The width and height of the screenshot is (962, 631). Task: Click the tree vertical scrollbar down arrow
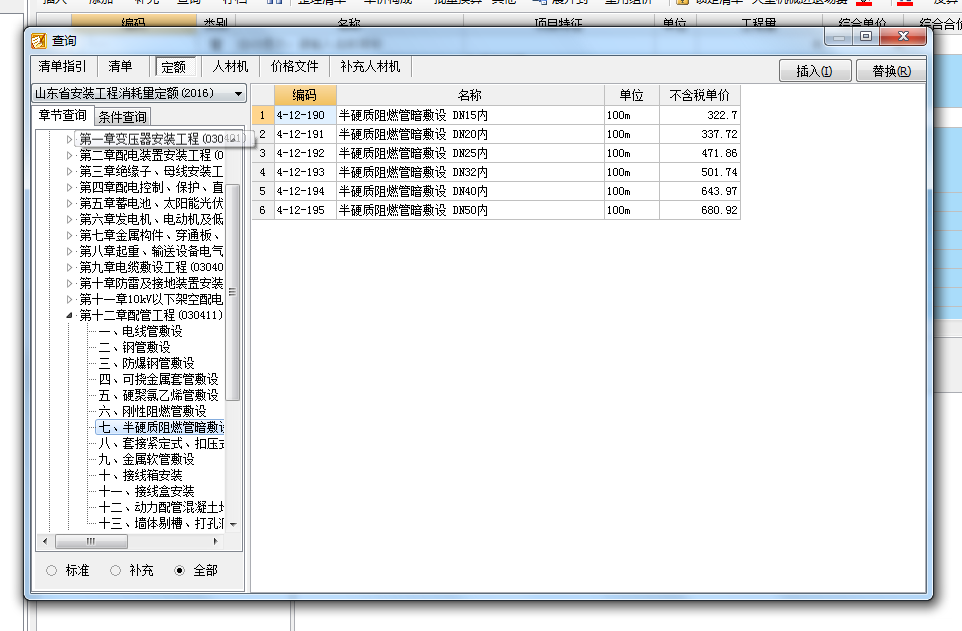coord(233,524)
